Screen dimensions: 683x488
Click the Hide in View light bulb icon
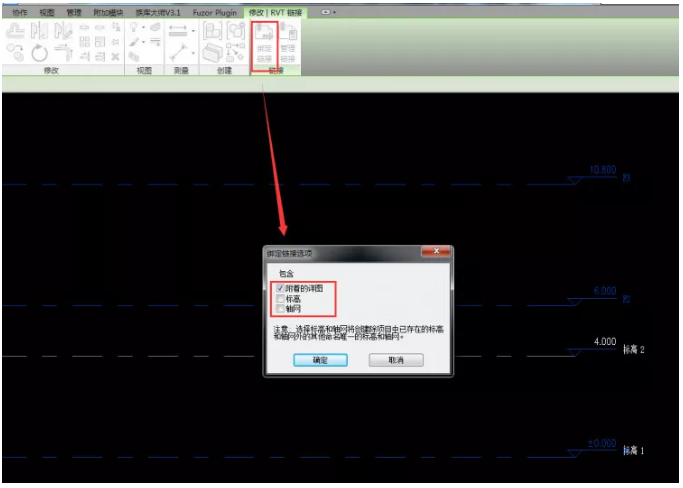(134, 27)
